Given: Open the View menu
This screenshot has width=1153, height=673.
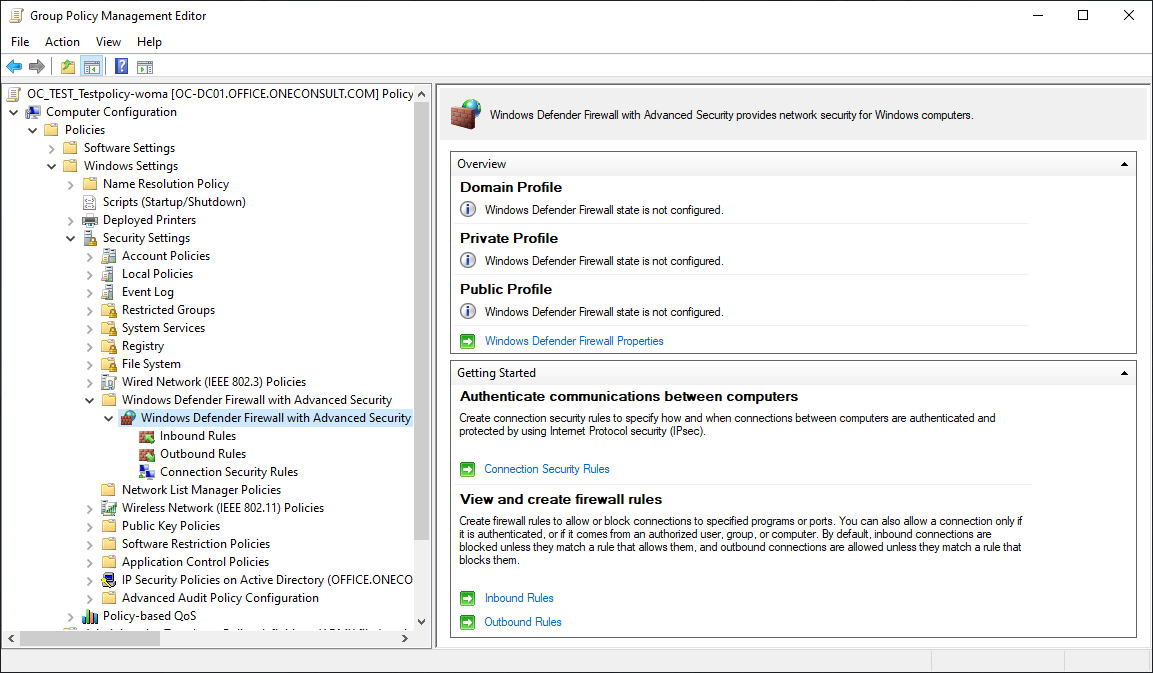Looking at the screenshot, I should [x=108, y=42].
